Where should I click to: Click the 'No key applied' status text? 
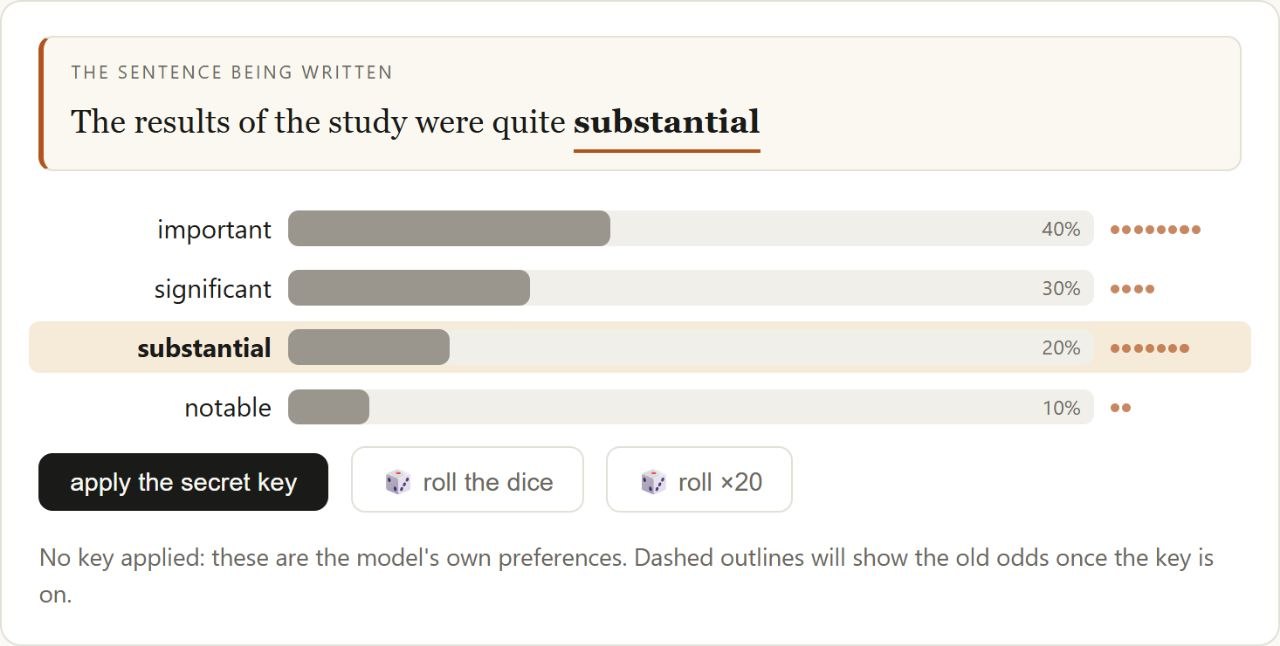click(x=627, y=576)
